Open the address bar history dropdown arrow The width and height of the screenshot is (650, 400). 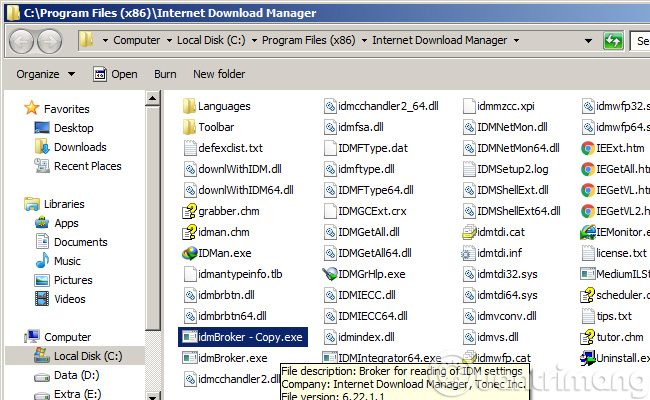tap(588, 41)
